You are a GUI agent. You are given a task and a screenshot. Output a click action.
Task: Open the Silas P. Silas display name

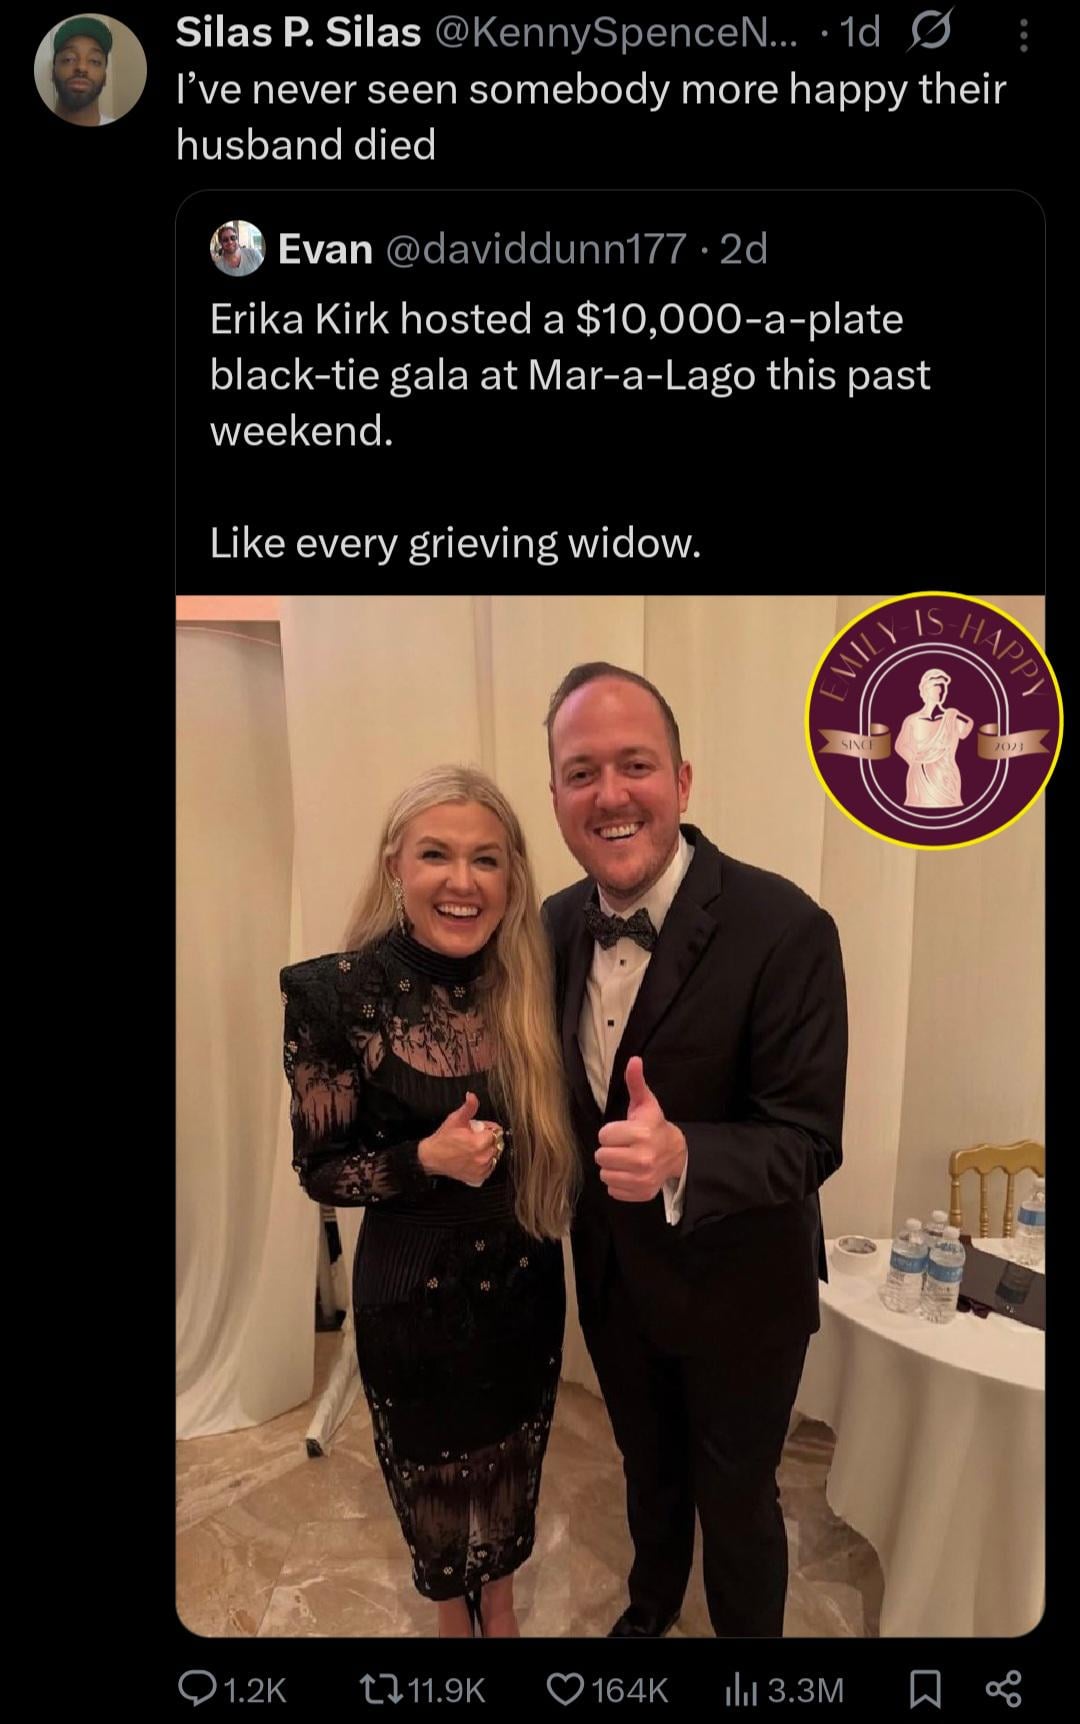point(298,34)
